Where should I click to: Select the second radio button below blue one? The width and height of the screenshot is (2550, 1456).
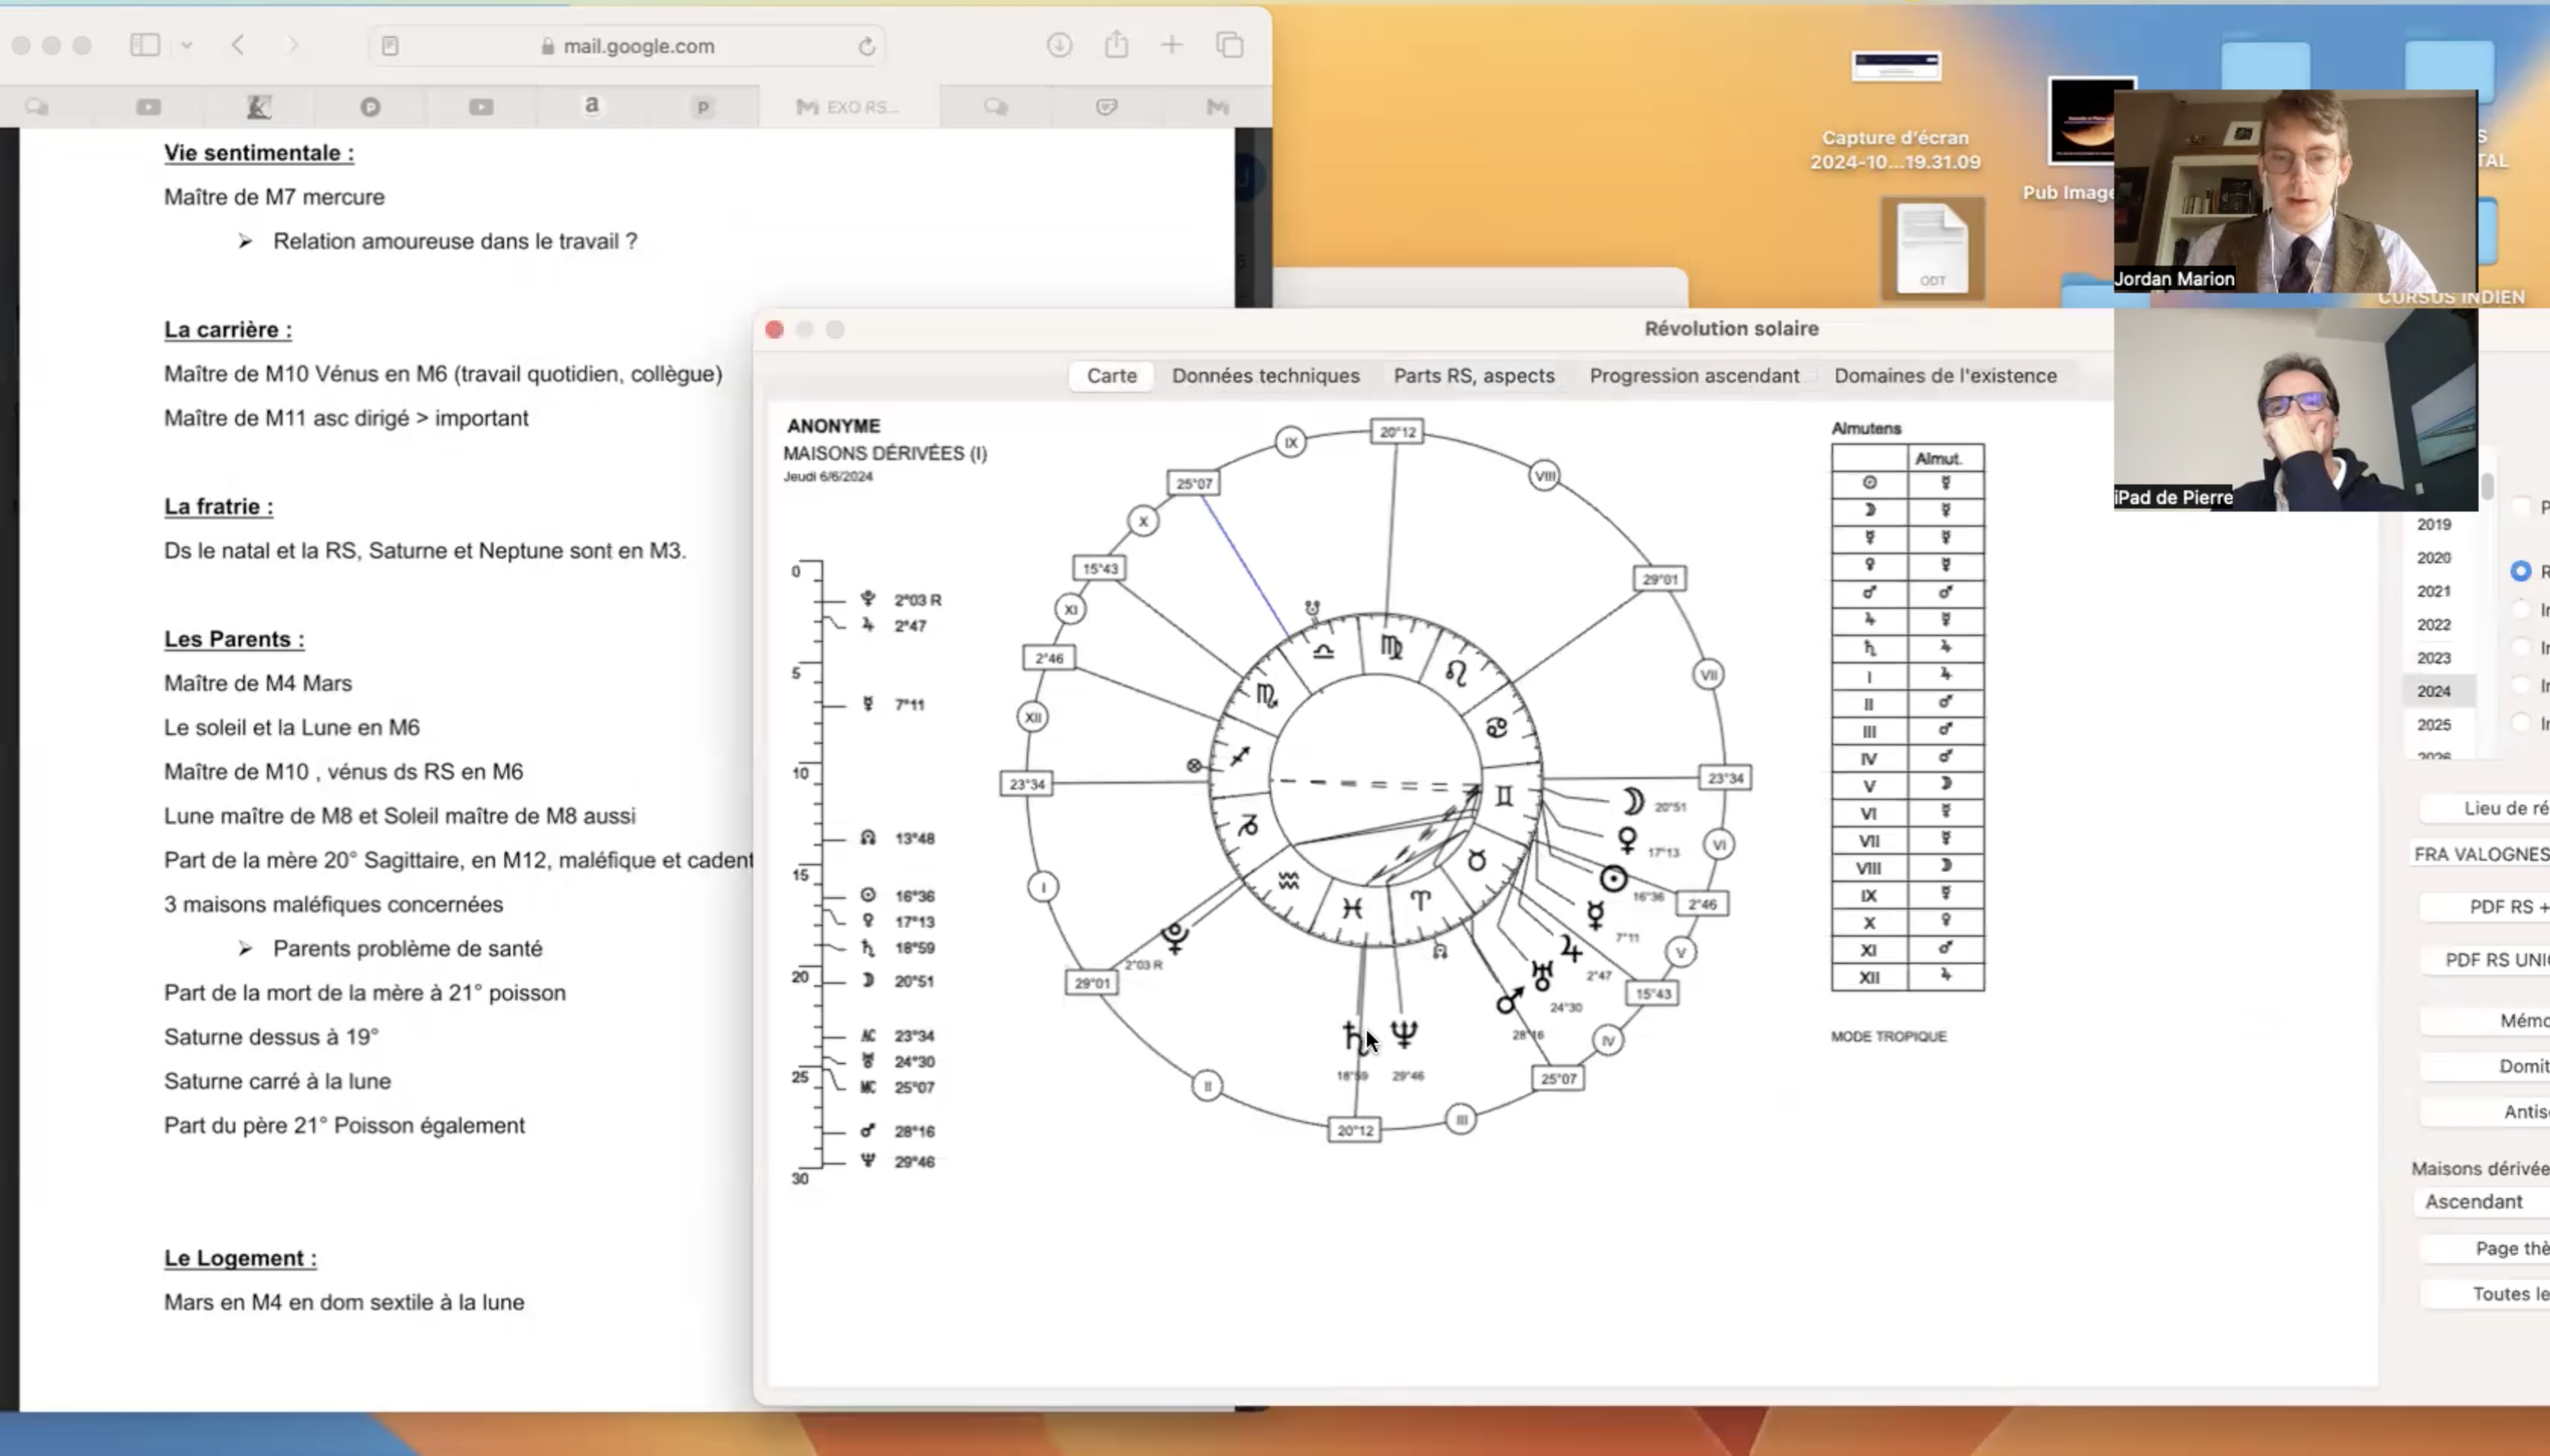point(2521,648)
